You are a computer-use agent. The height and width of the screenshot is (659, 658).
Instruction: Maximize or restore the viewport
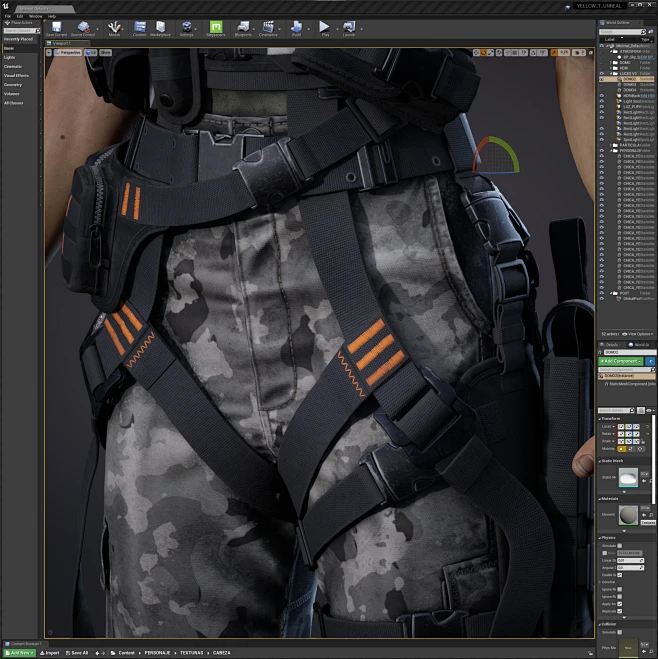pos(591,53)
